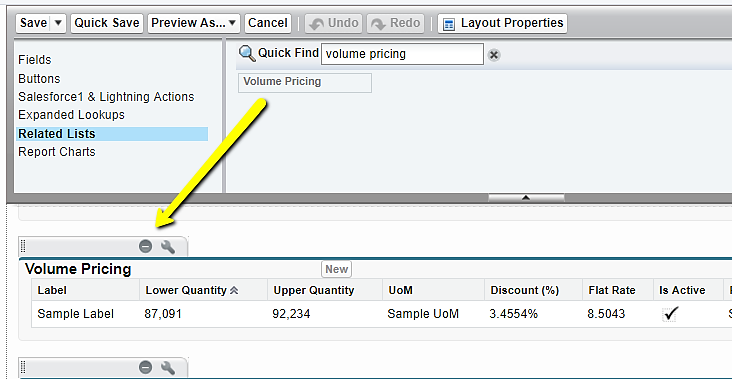Open Layout Properties
This screenshot has width=732, height=379.
point(502,23)
